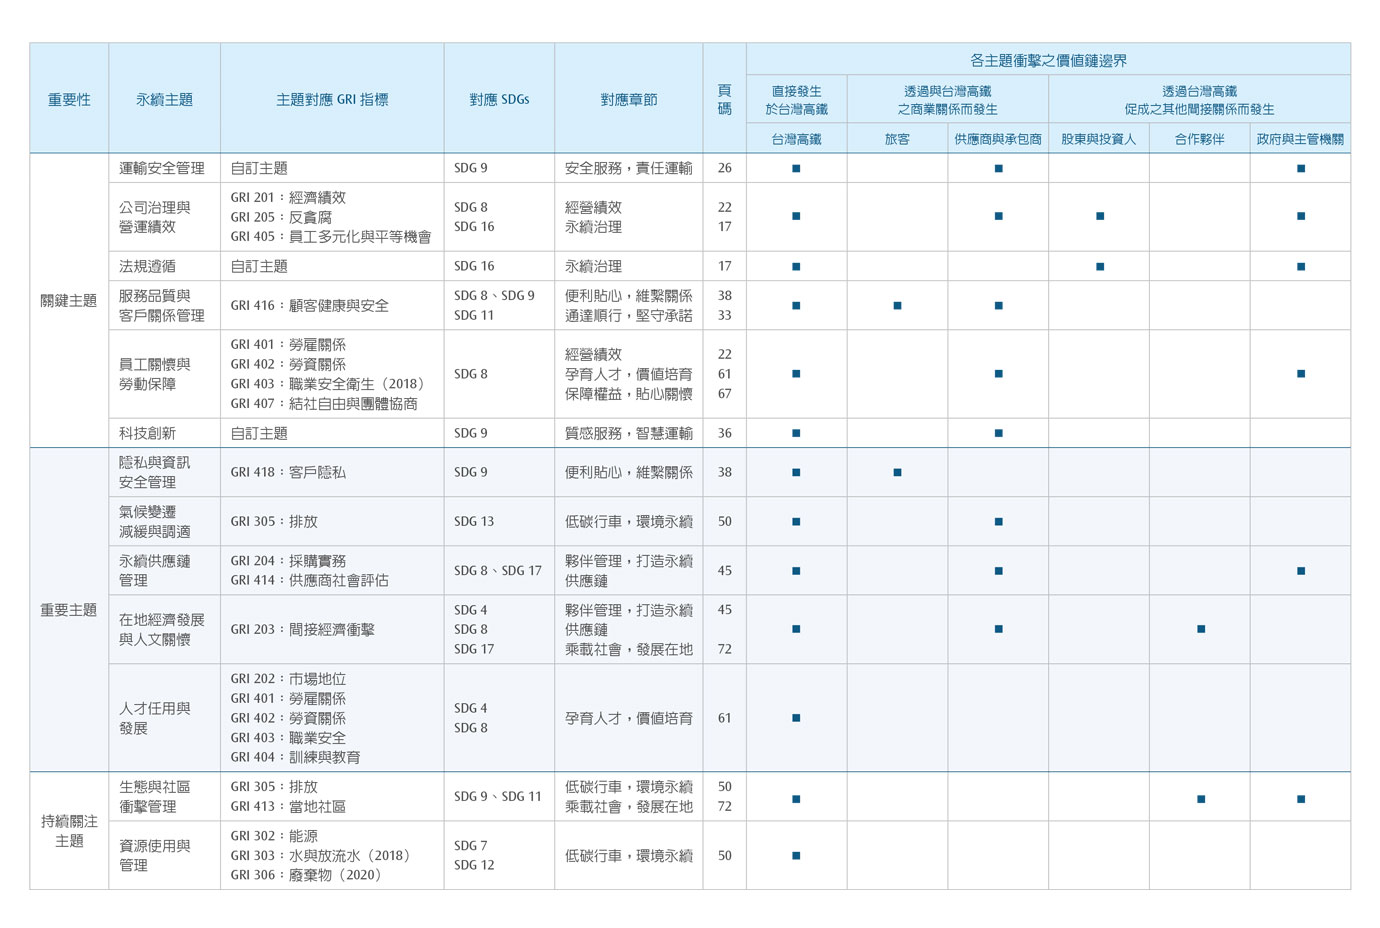The height and width of the screenshot is (928, 1380).
Task: Click the 直接發生於台灣高鐵 header cell
Action: (x=797, y=100)
